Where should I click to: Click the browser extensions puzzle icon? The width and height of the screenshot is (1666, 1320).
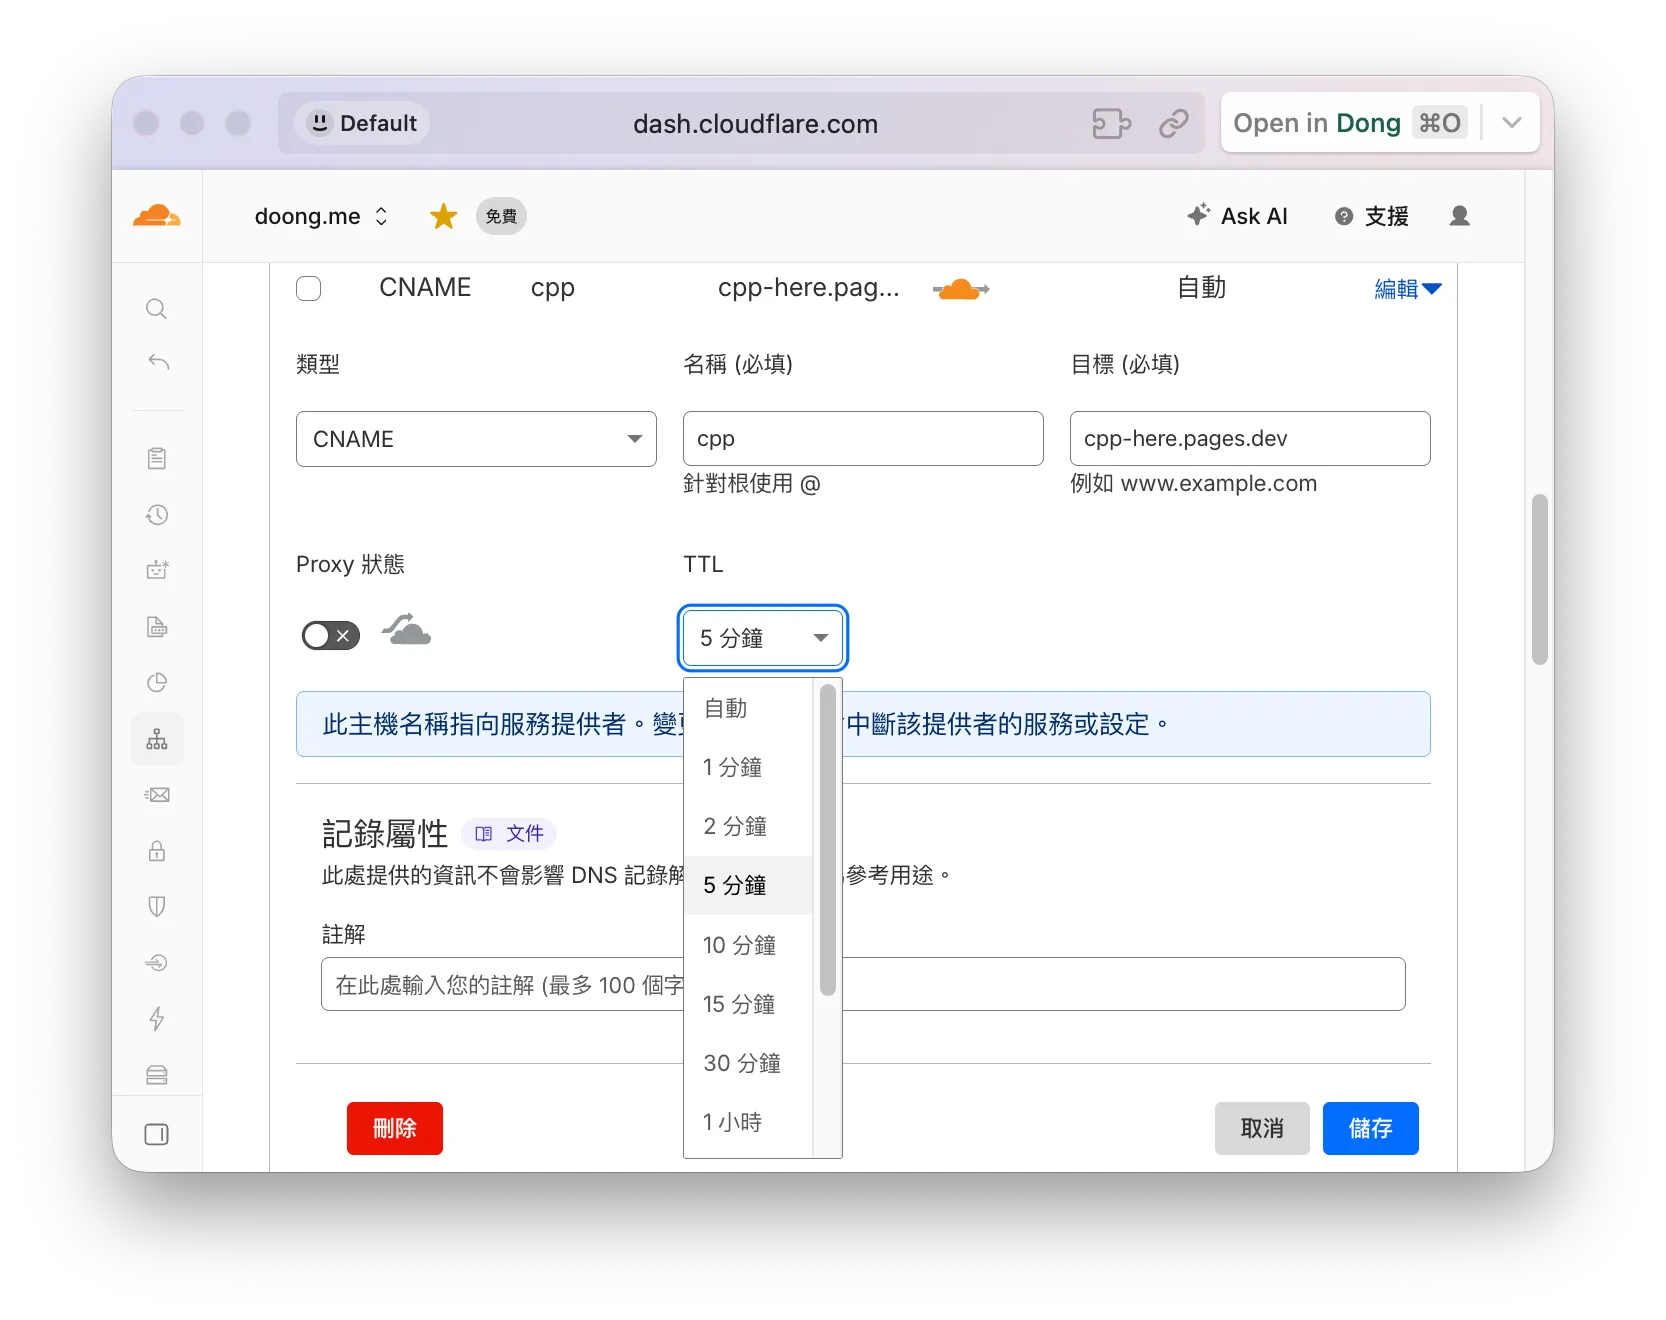(1111, 123)
